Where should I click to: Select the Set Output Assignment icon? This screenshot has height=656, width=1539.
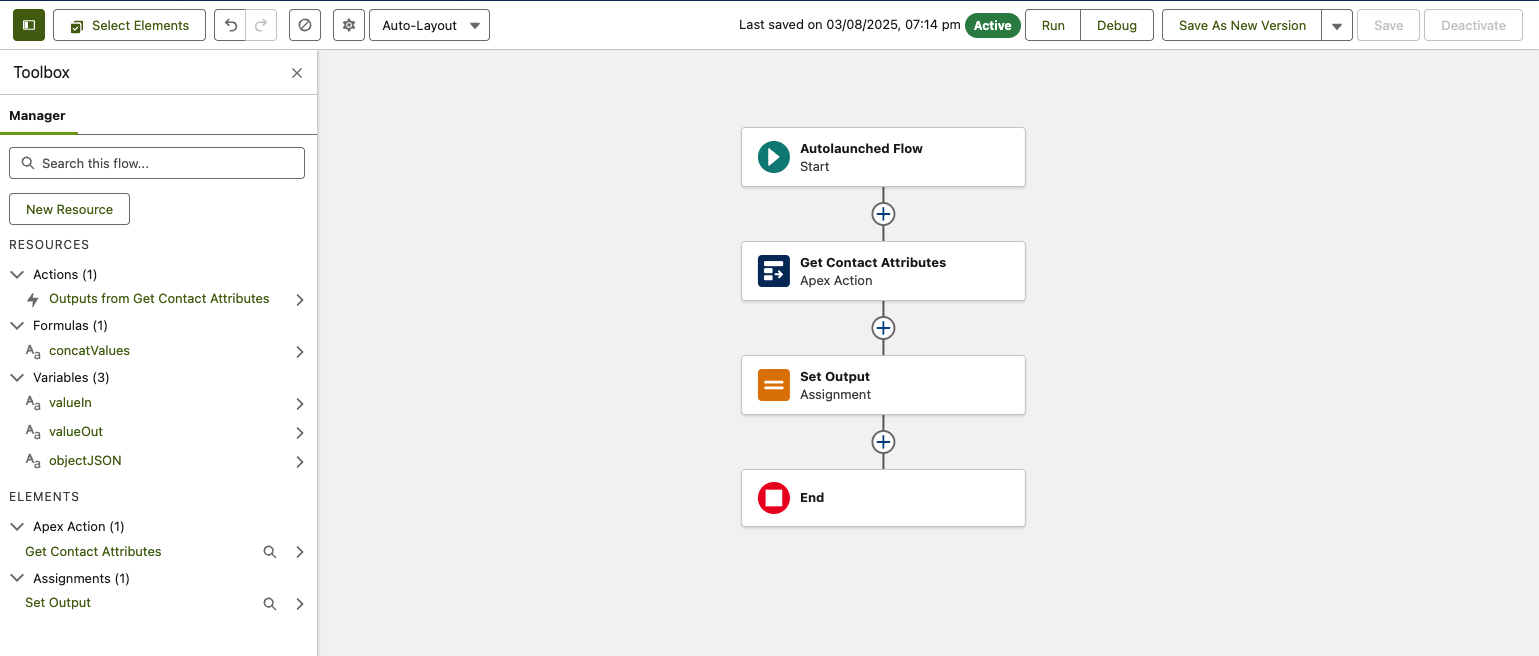point(773,385)
